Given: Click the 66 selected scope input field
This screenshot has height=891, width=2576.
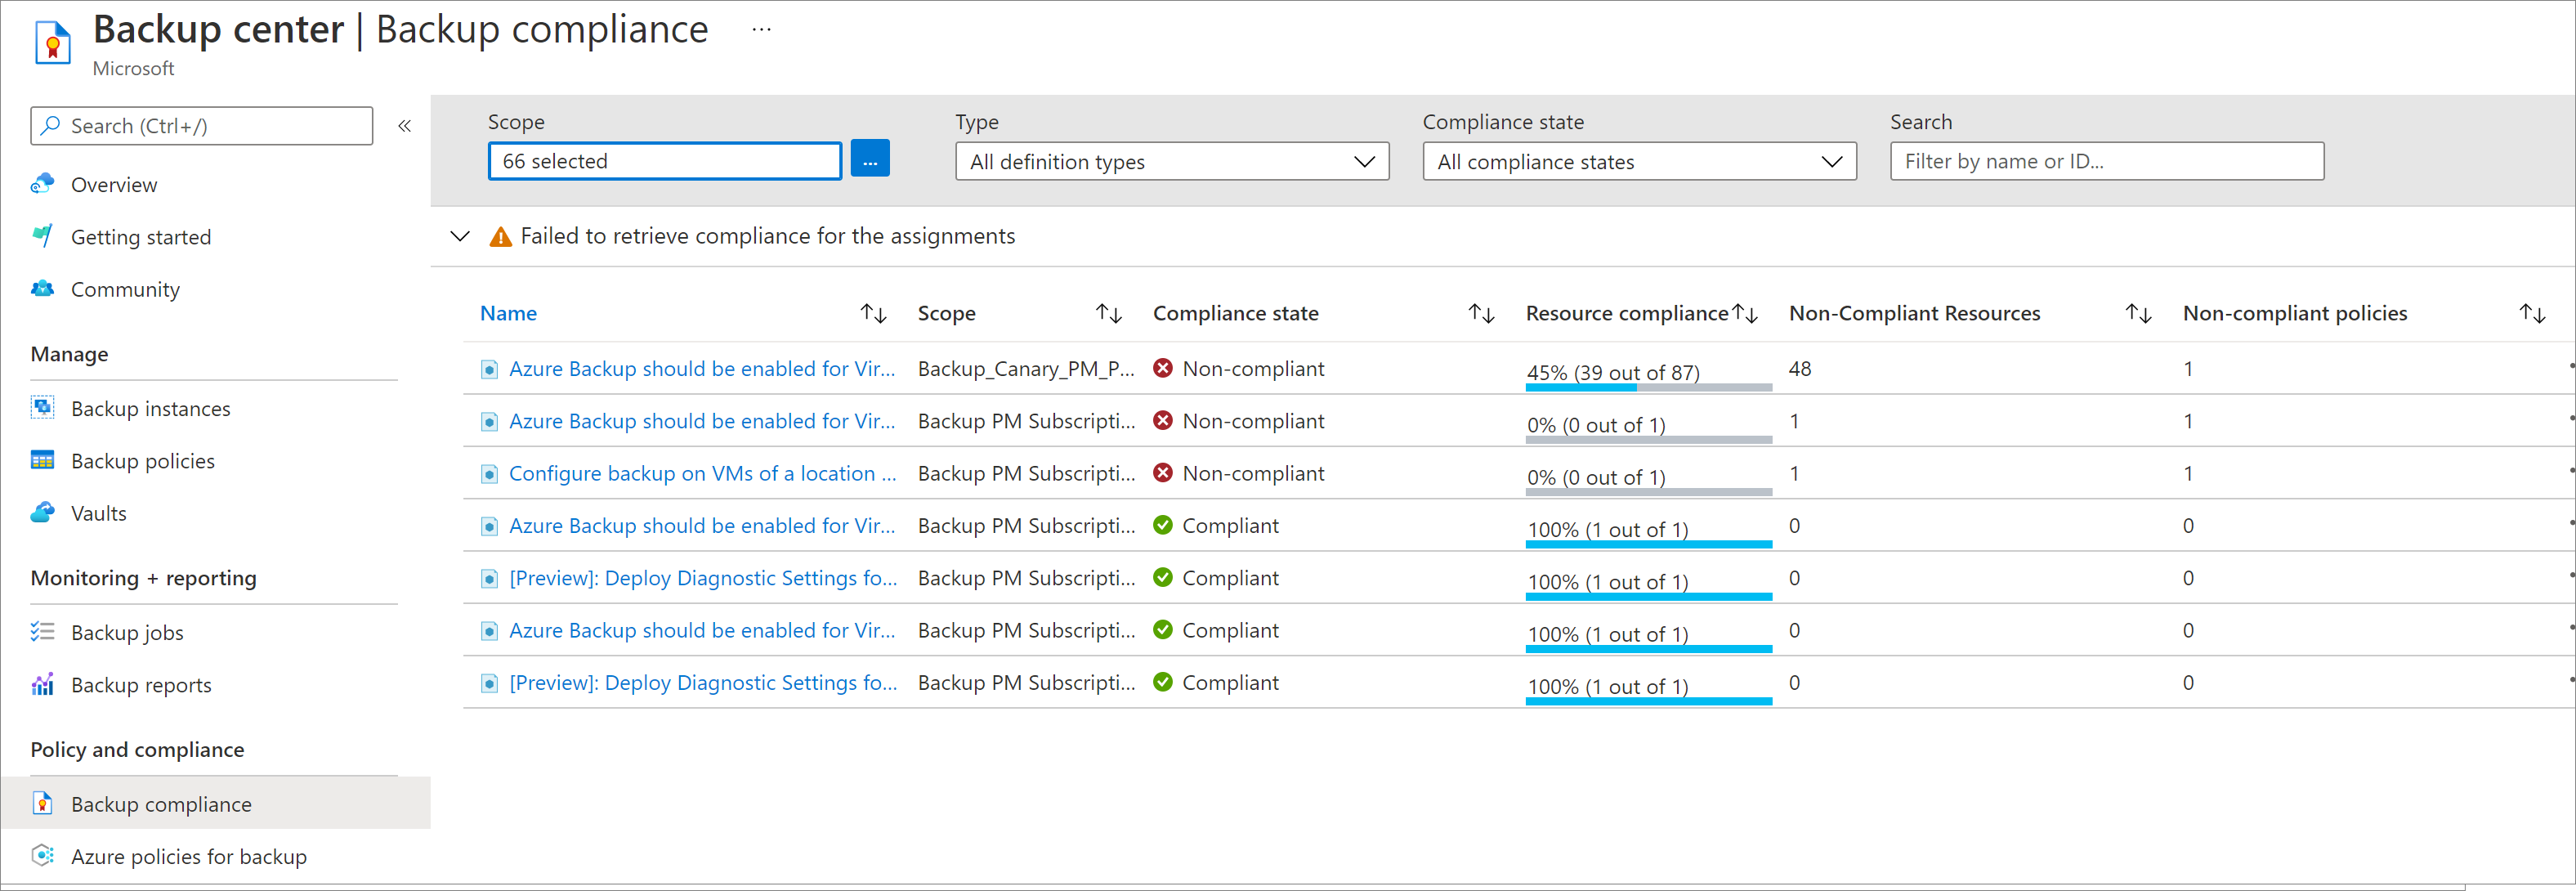Looking at the screenshot, I should click(x=664, y=159).
